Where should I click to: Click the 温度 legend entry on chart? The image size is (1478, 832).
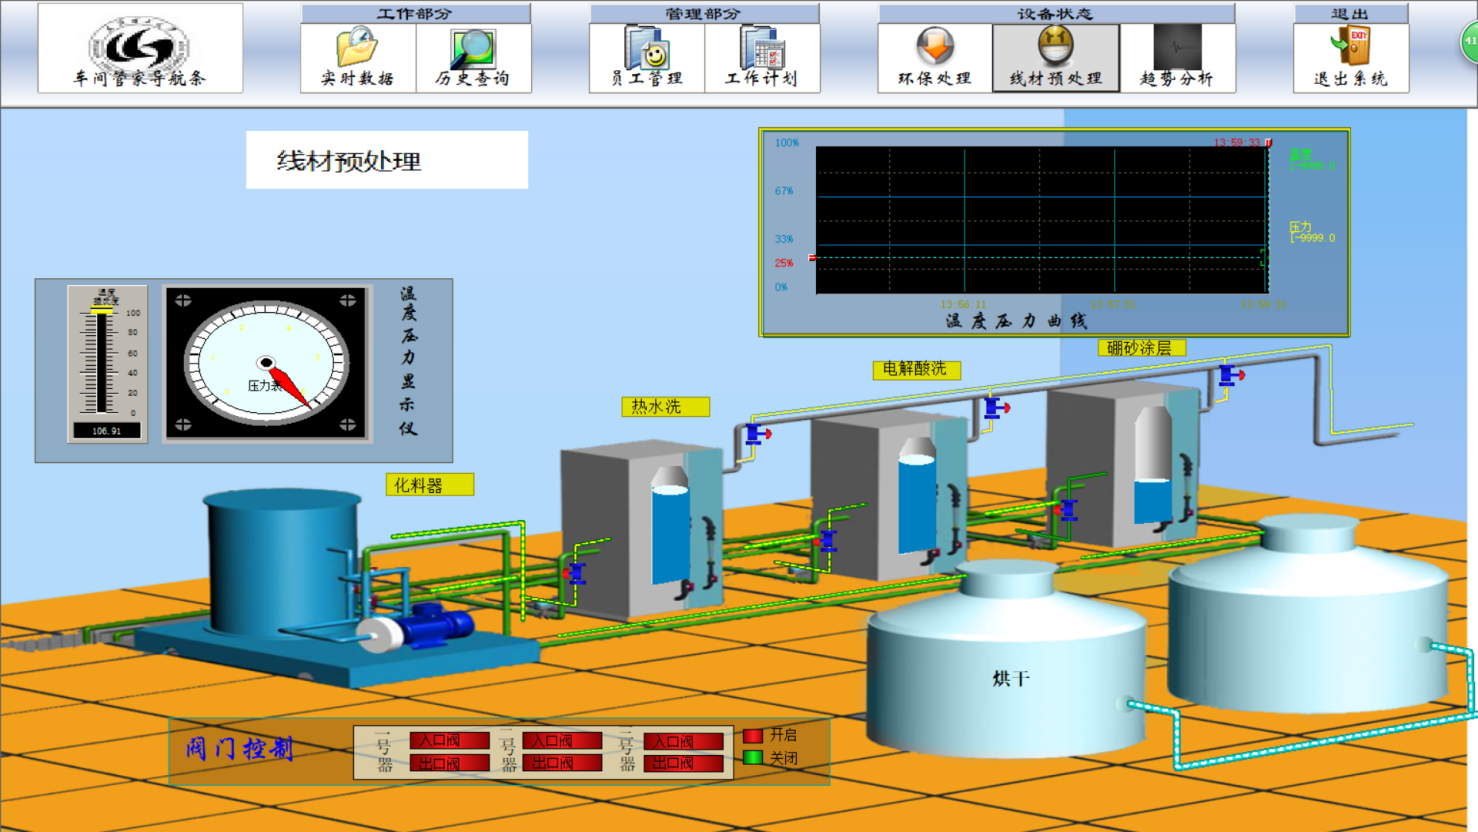click(x=1312, y=160)
